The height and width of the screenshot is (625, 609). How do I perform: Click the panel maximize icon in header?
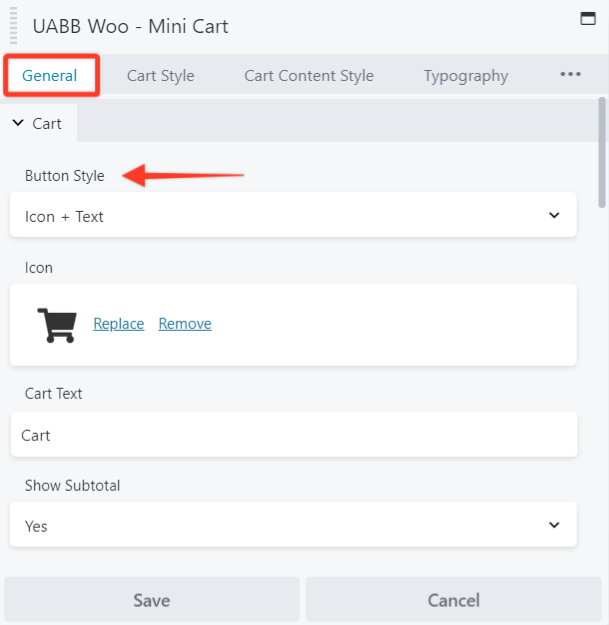tap(588, 18)
